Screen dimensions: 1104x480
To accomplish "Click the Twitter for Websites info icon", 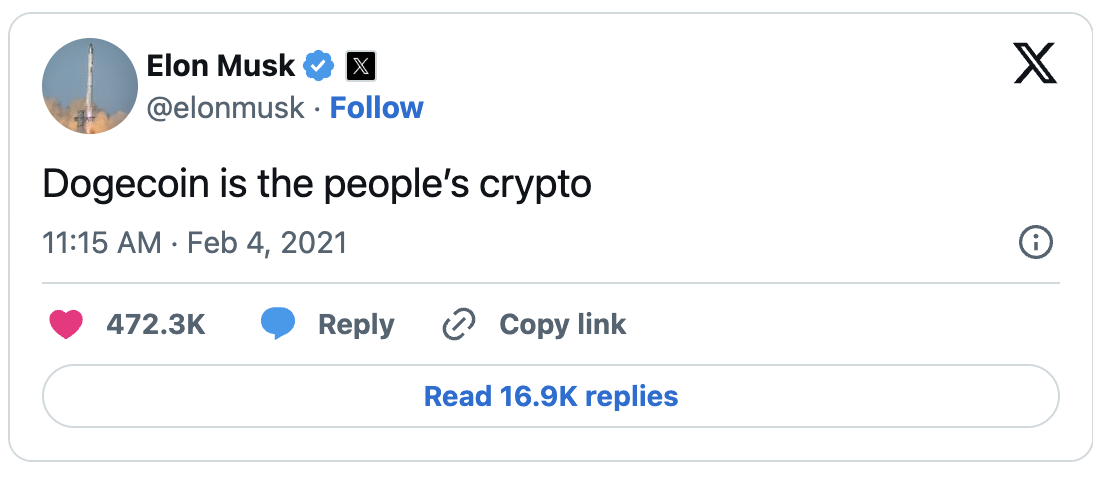I will point(1035,242).
